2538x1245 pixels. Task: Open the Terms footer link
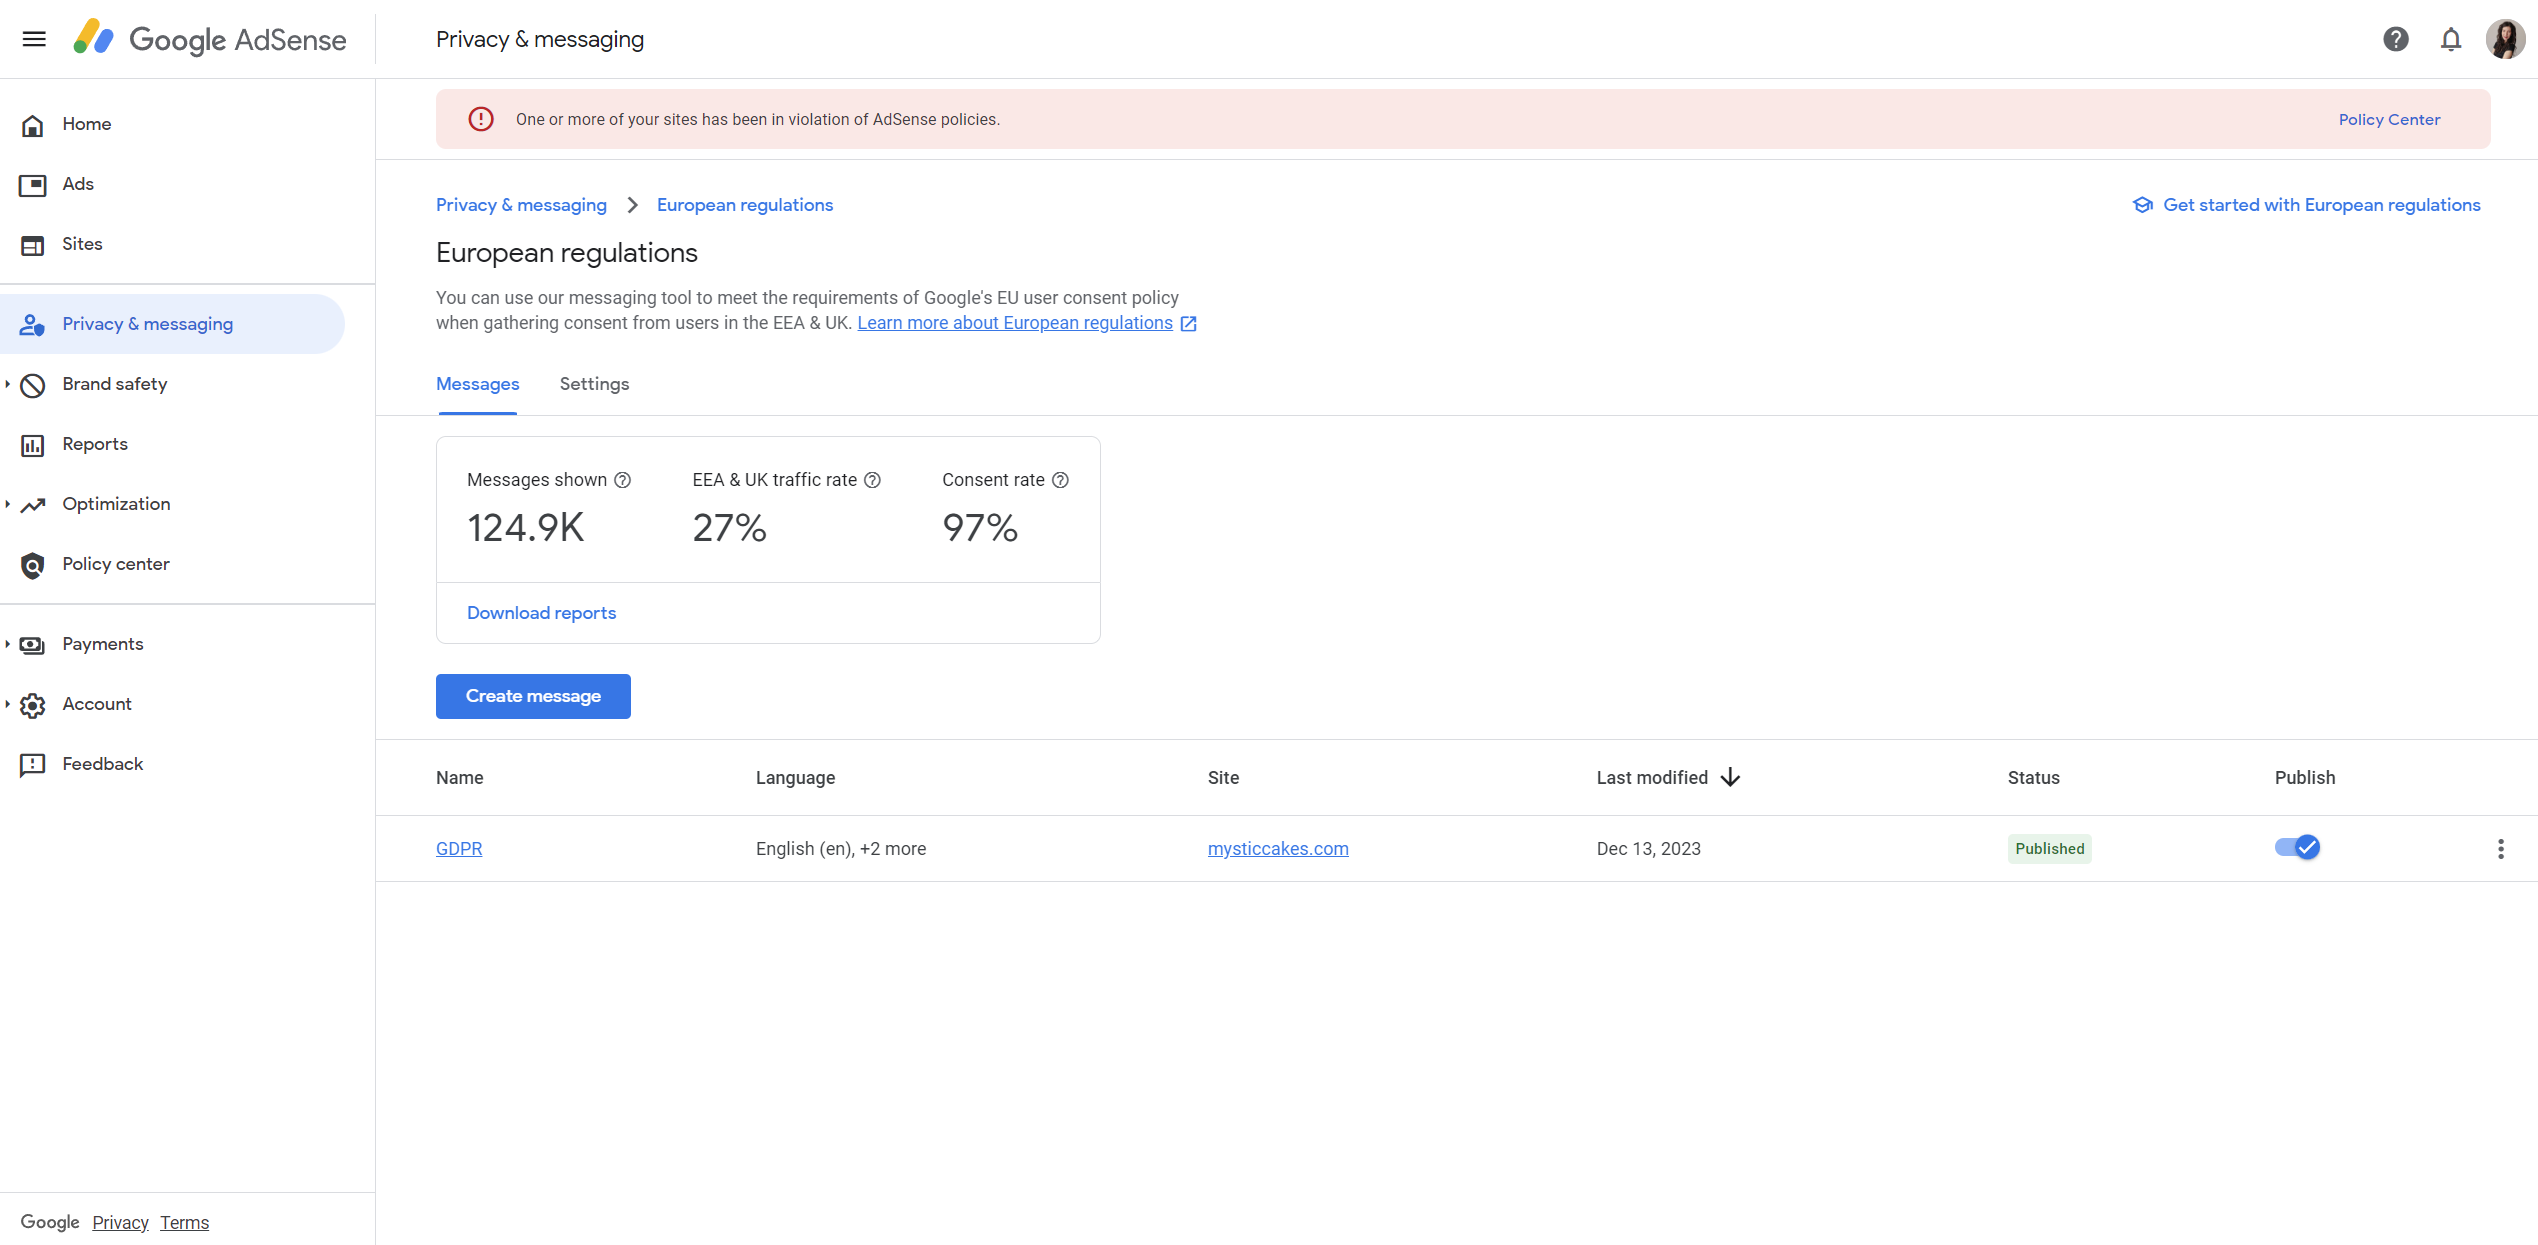coord(184,1222)
